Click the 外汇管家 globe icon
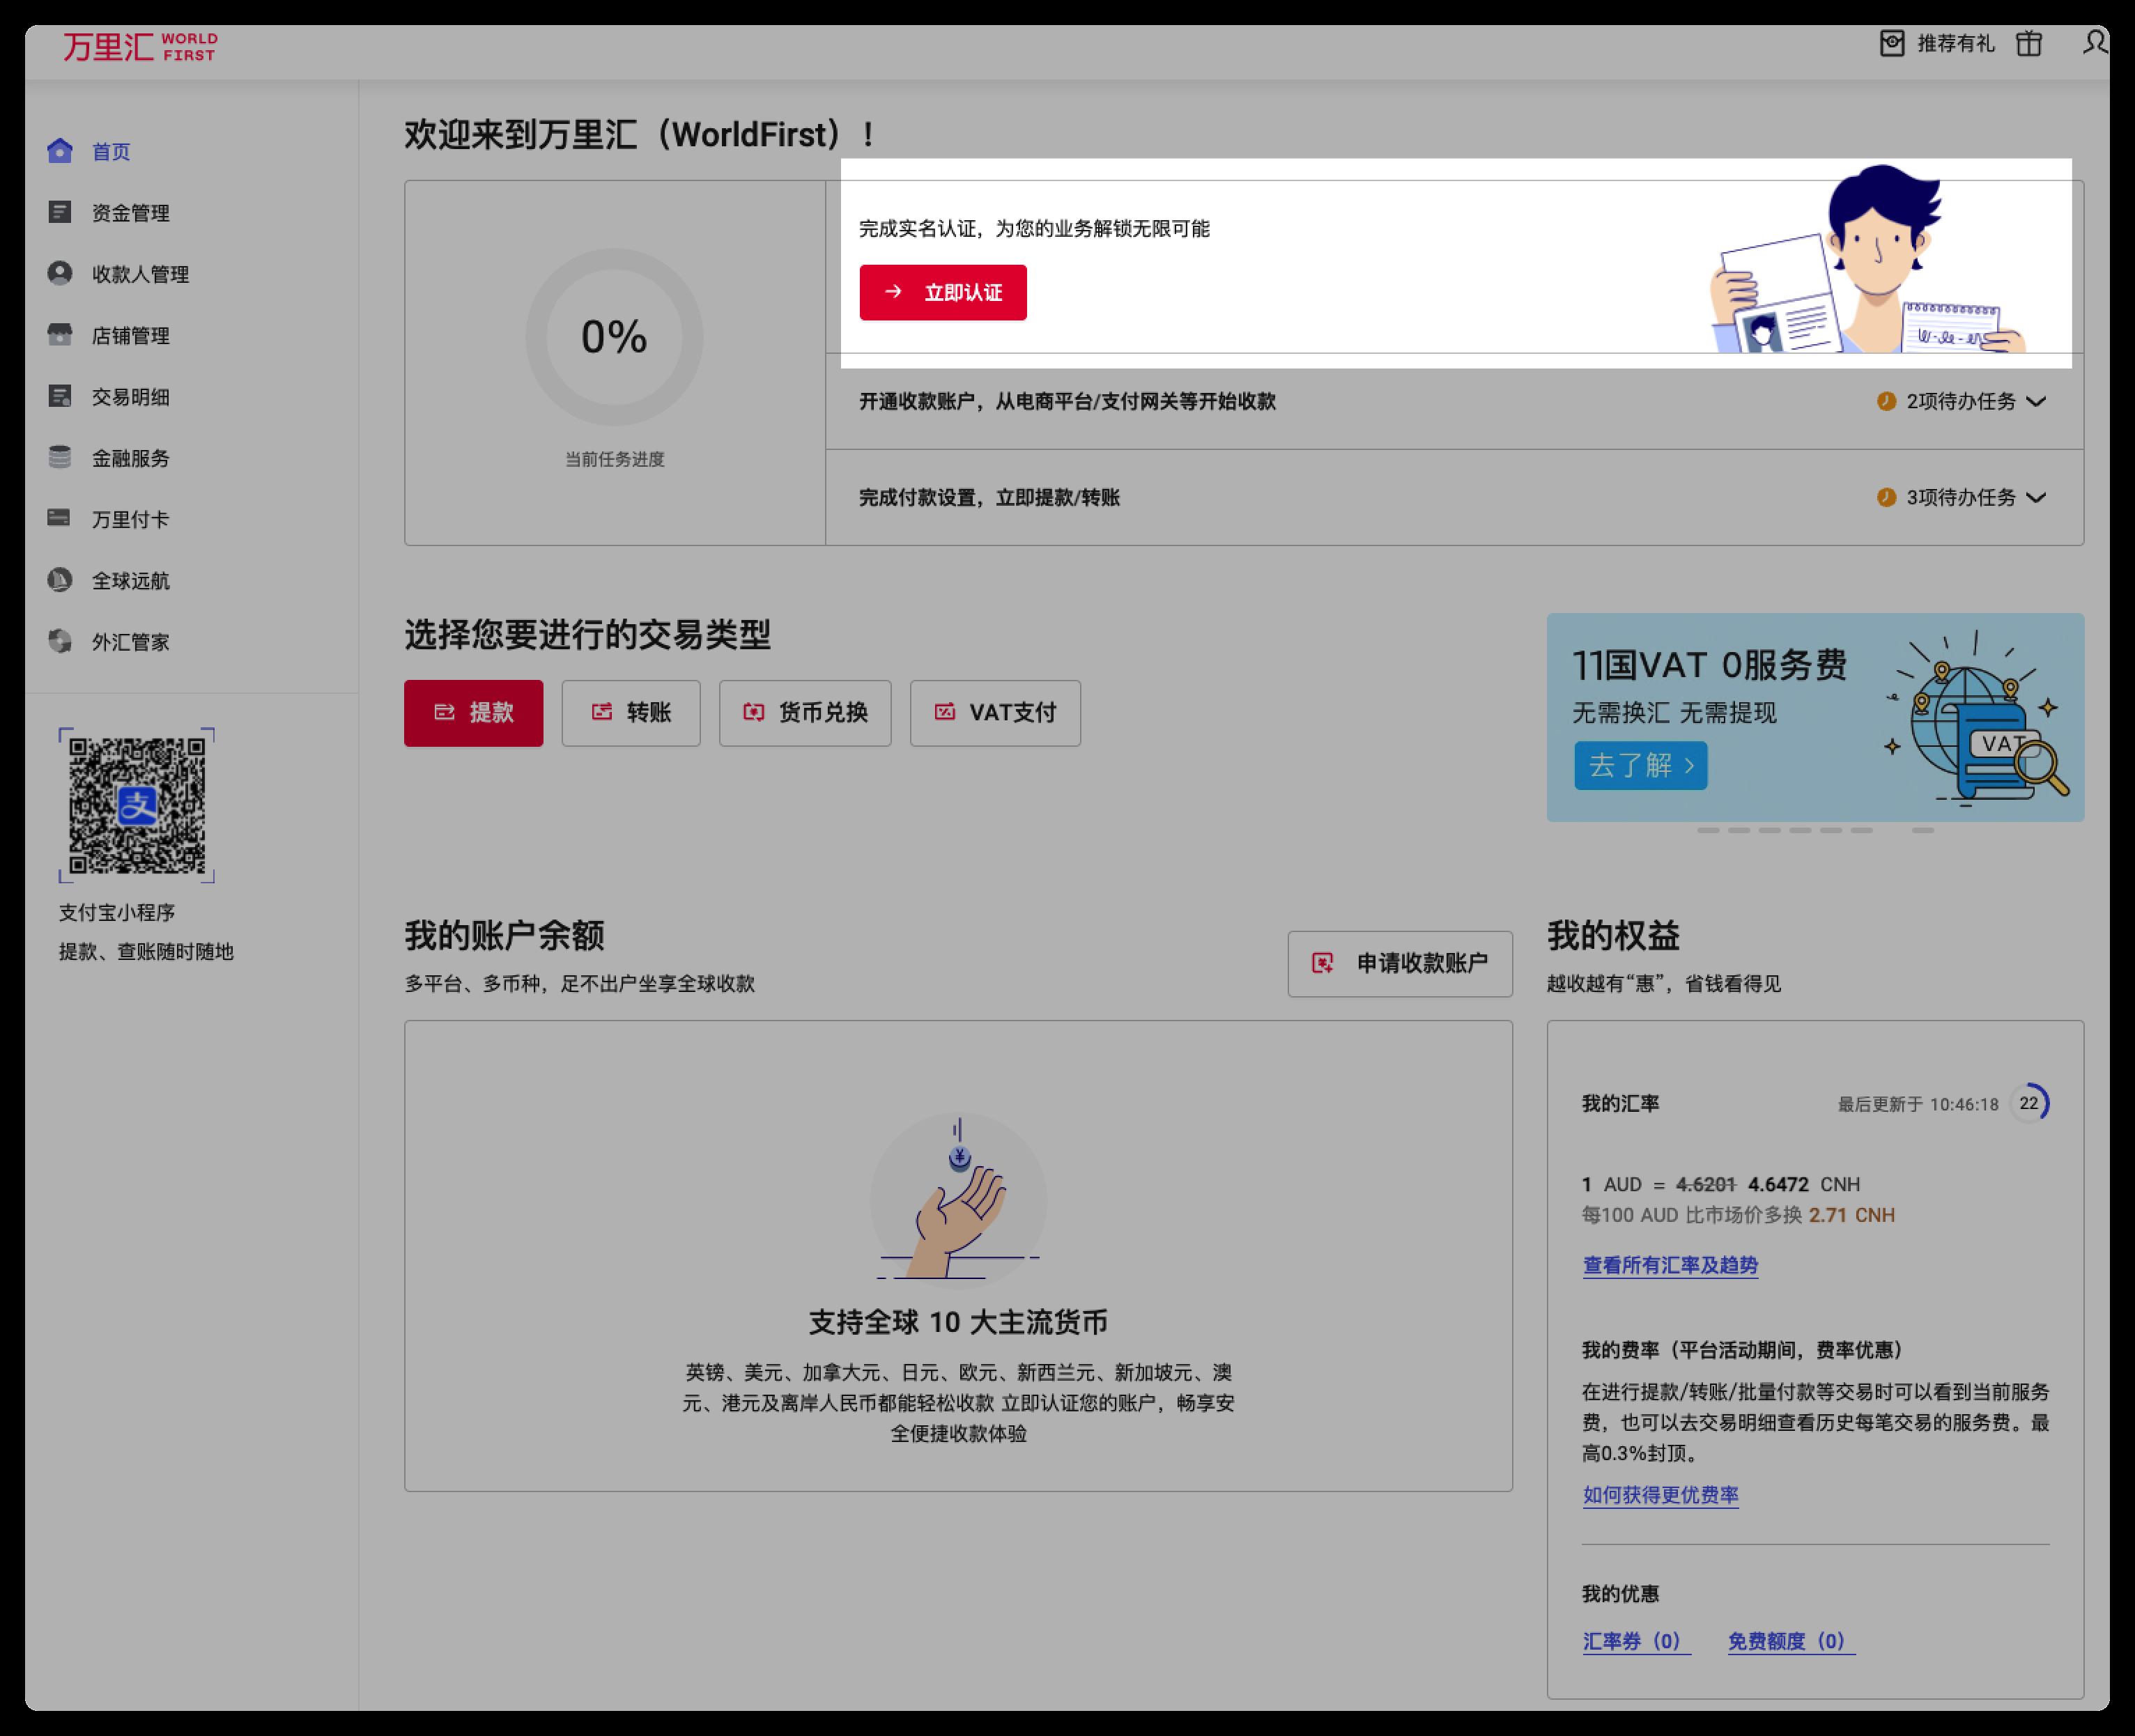 tap(60, 641)
